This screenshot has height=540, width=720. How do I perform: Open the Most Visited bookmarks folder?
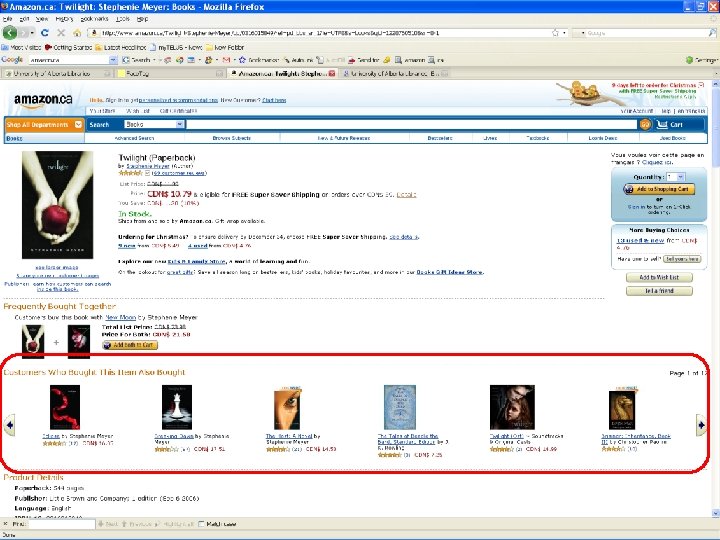(22, 47)
